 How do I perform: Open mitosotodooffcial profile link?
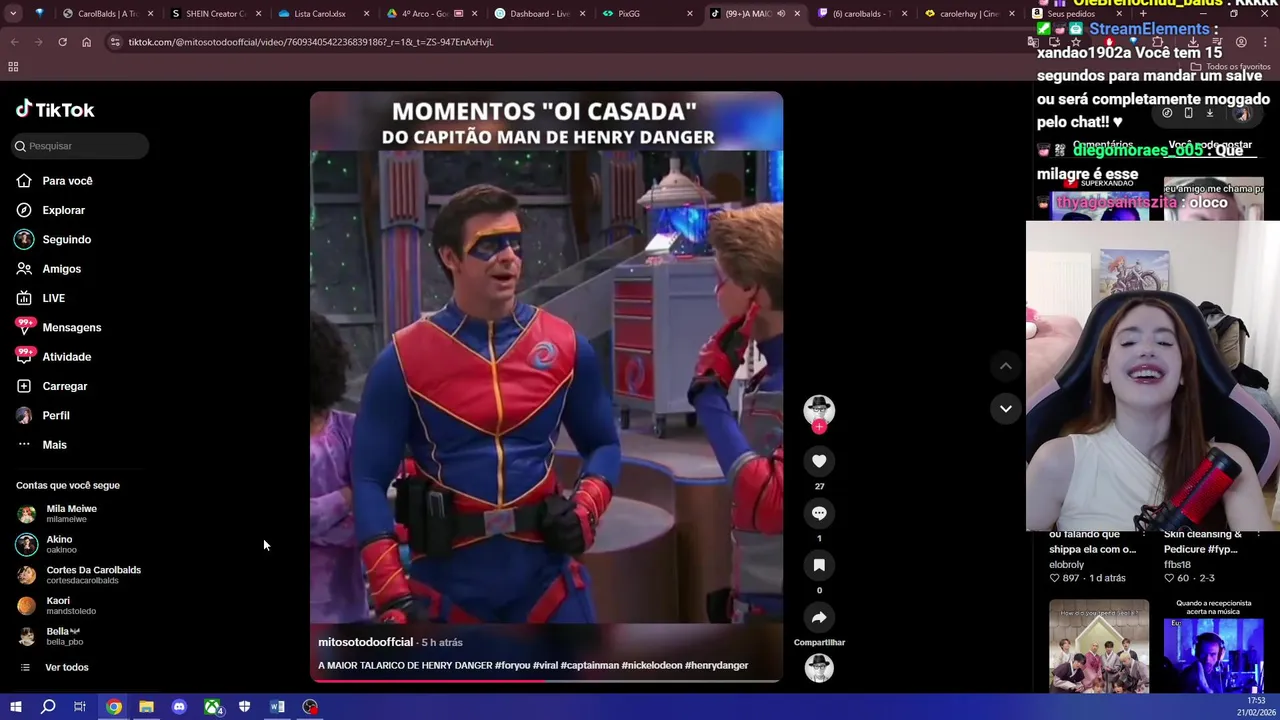(x=365, y=642)
